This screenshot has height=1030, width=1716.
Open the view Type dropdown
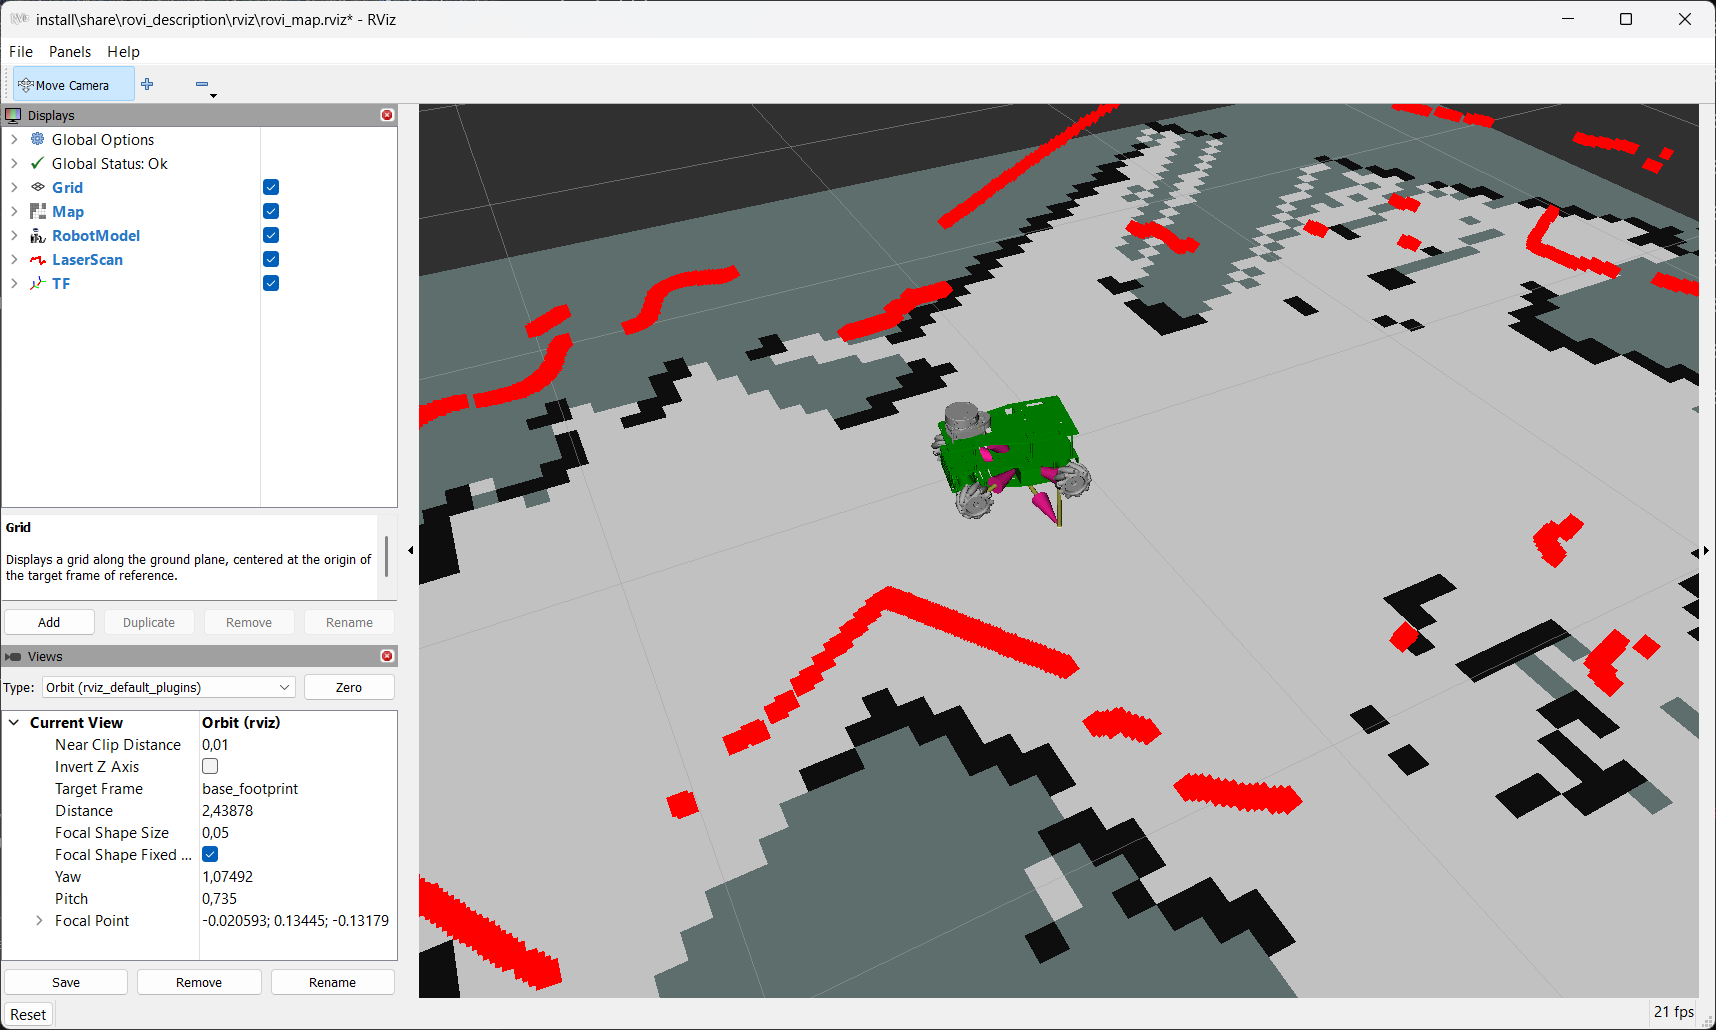(x=168, y=688)
